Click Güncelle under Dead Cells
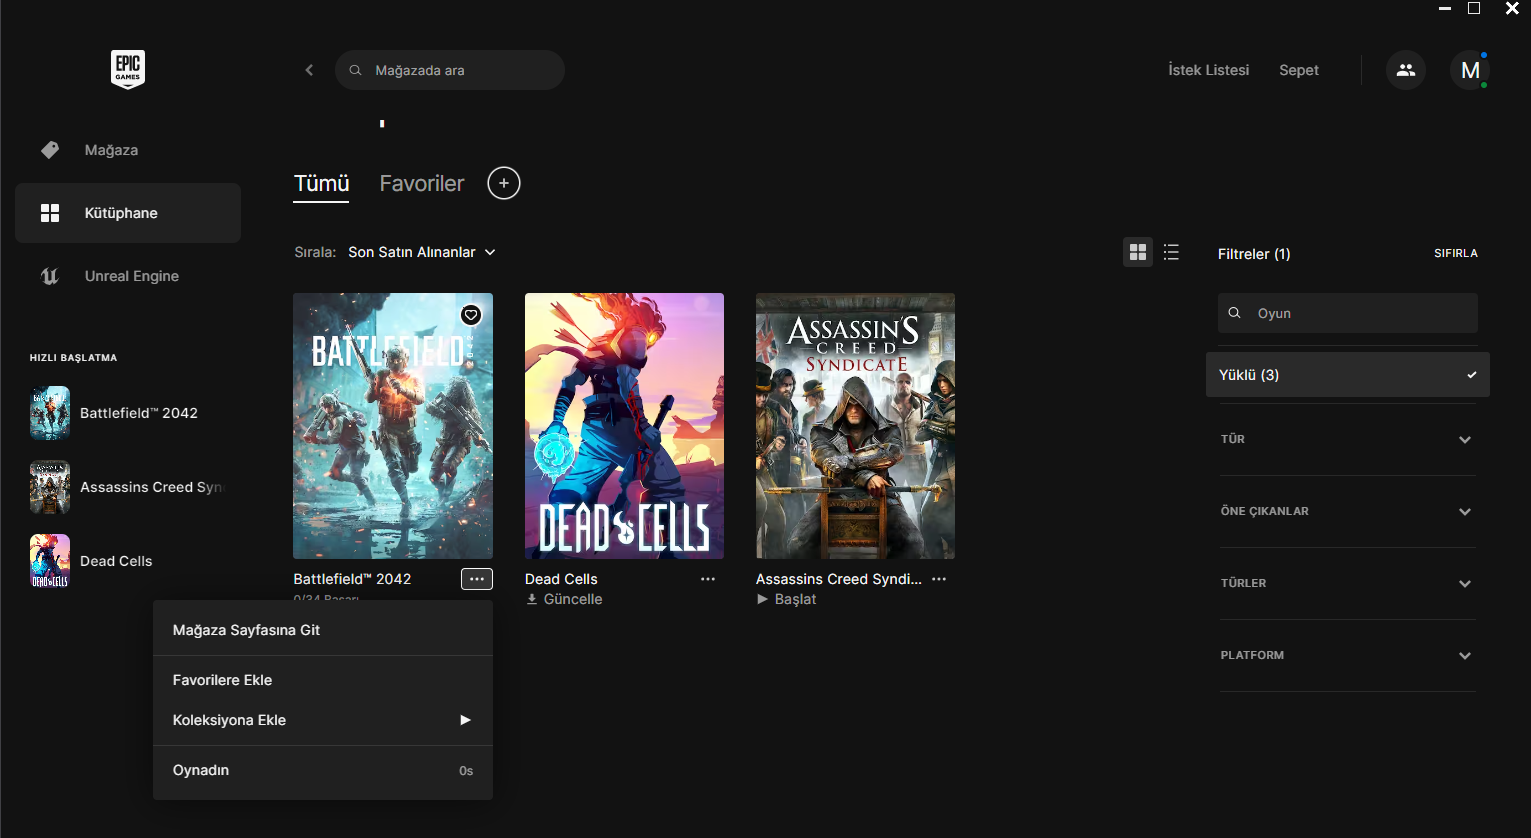1531x838 pixels. [x=573, y=599]
